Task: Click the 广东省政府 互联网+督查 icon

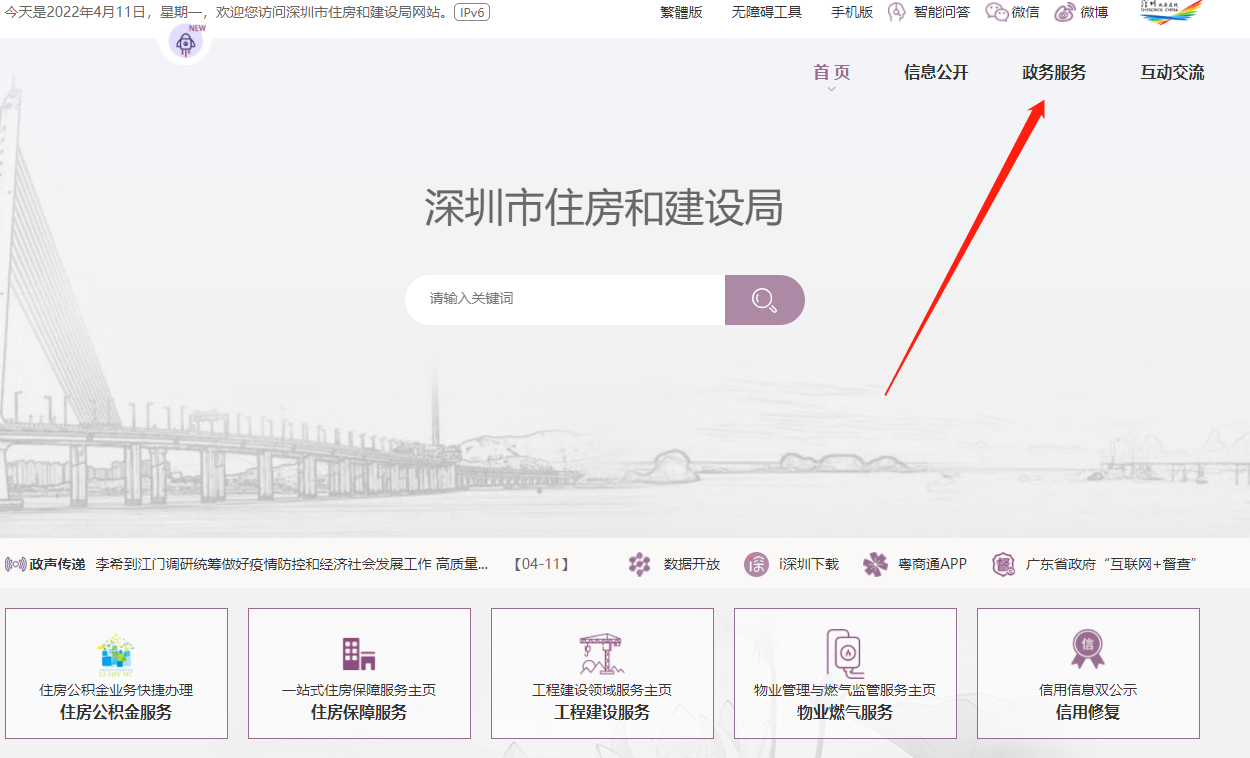Action: [1003, 564]
